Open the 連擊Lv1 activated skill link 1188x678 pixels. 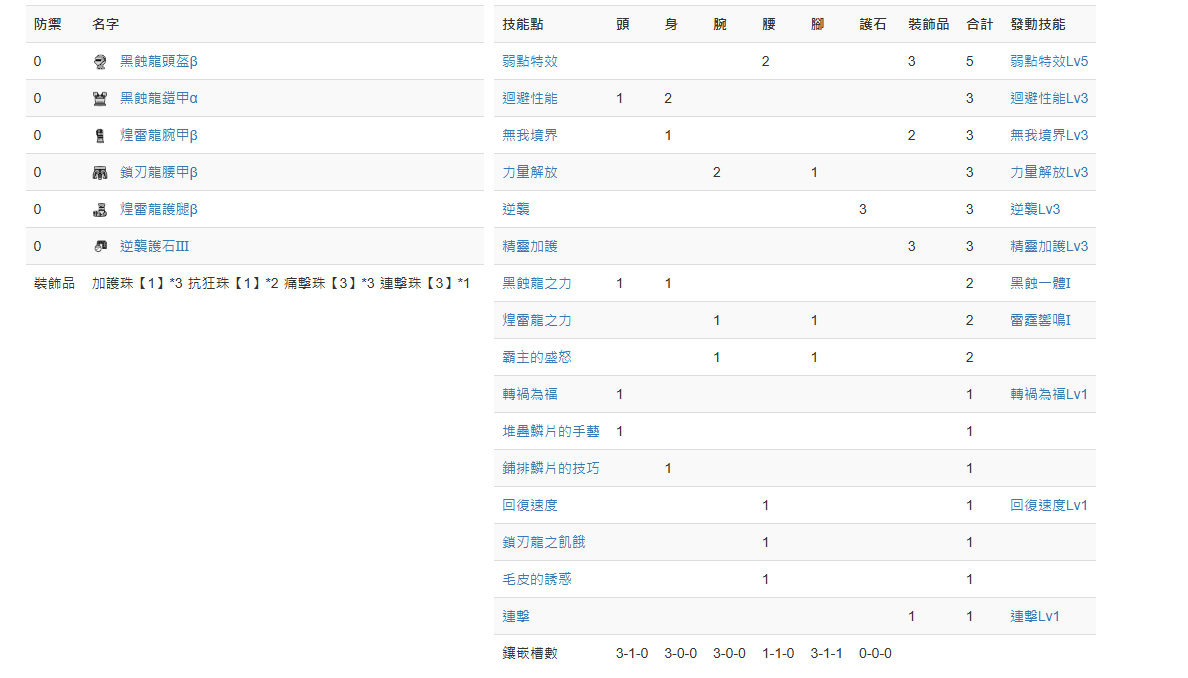tap(1034, 617)
